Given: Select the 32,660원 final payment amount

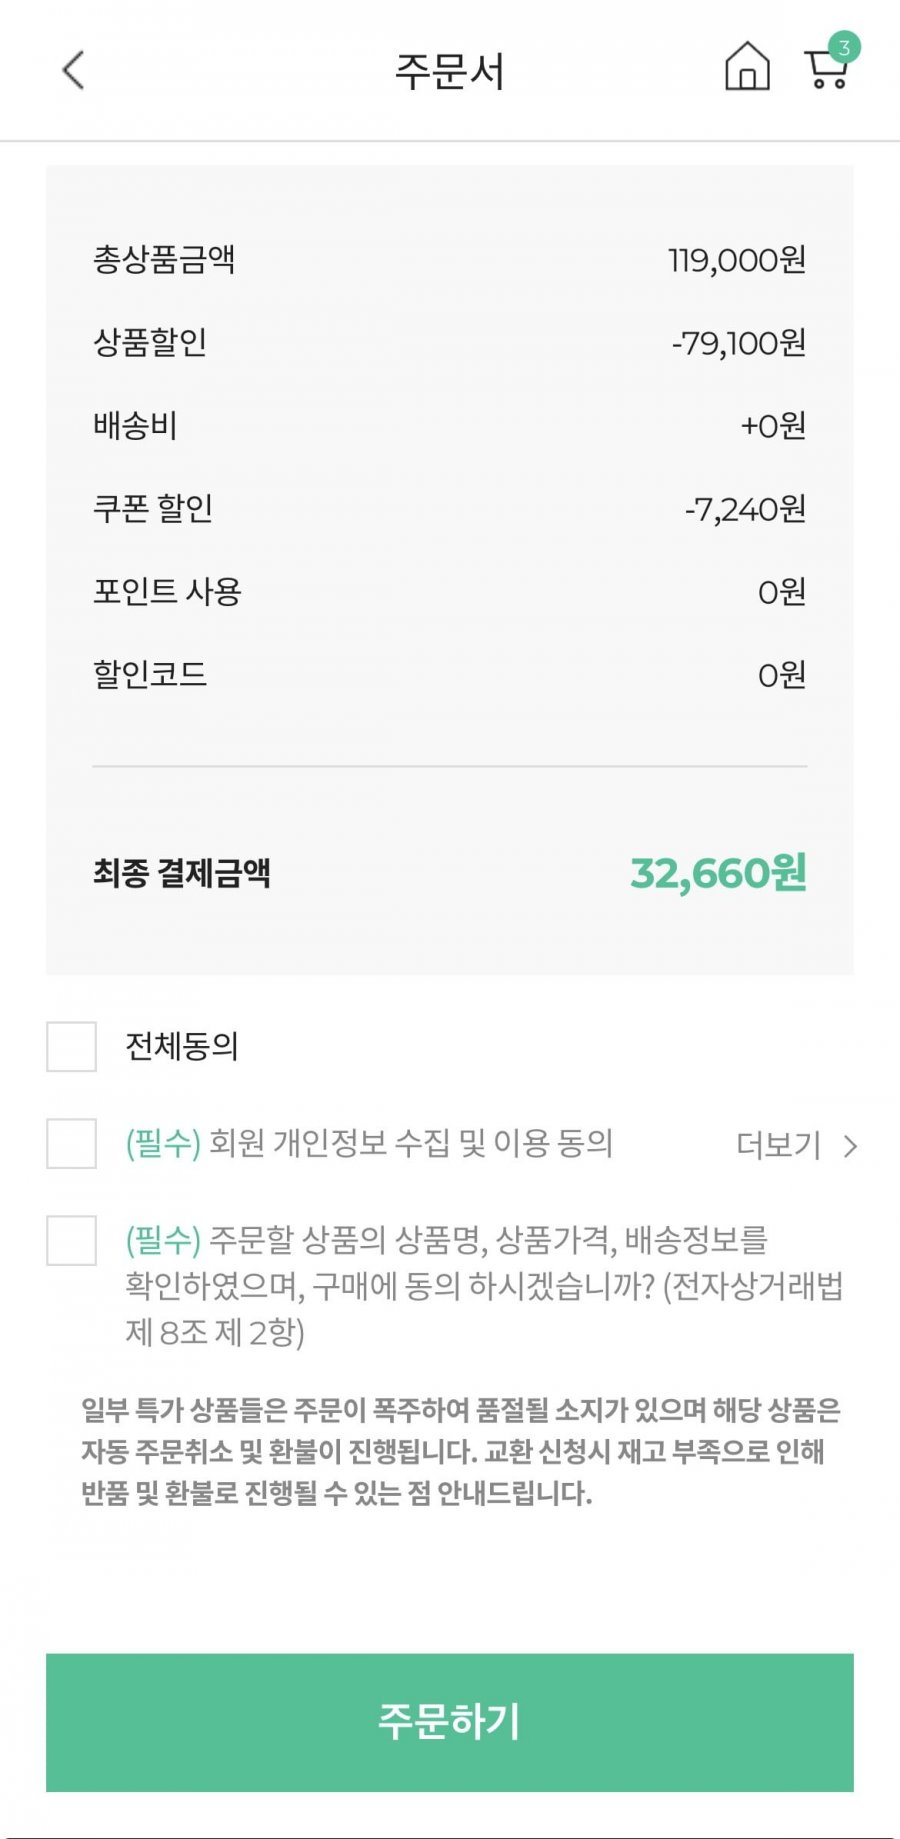Looking at the screenshot, I should 718,873.
